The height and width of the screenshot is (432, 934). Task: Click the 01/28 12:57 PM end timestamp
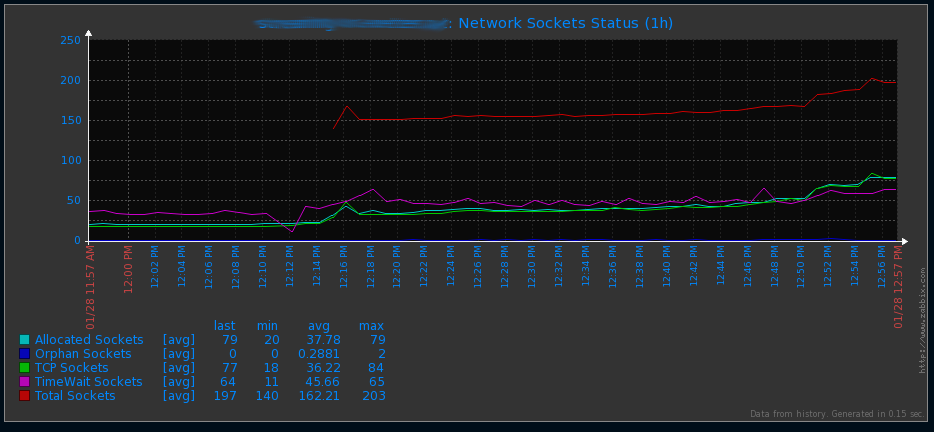click(x=898, y=287)
